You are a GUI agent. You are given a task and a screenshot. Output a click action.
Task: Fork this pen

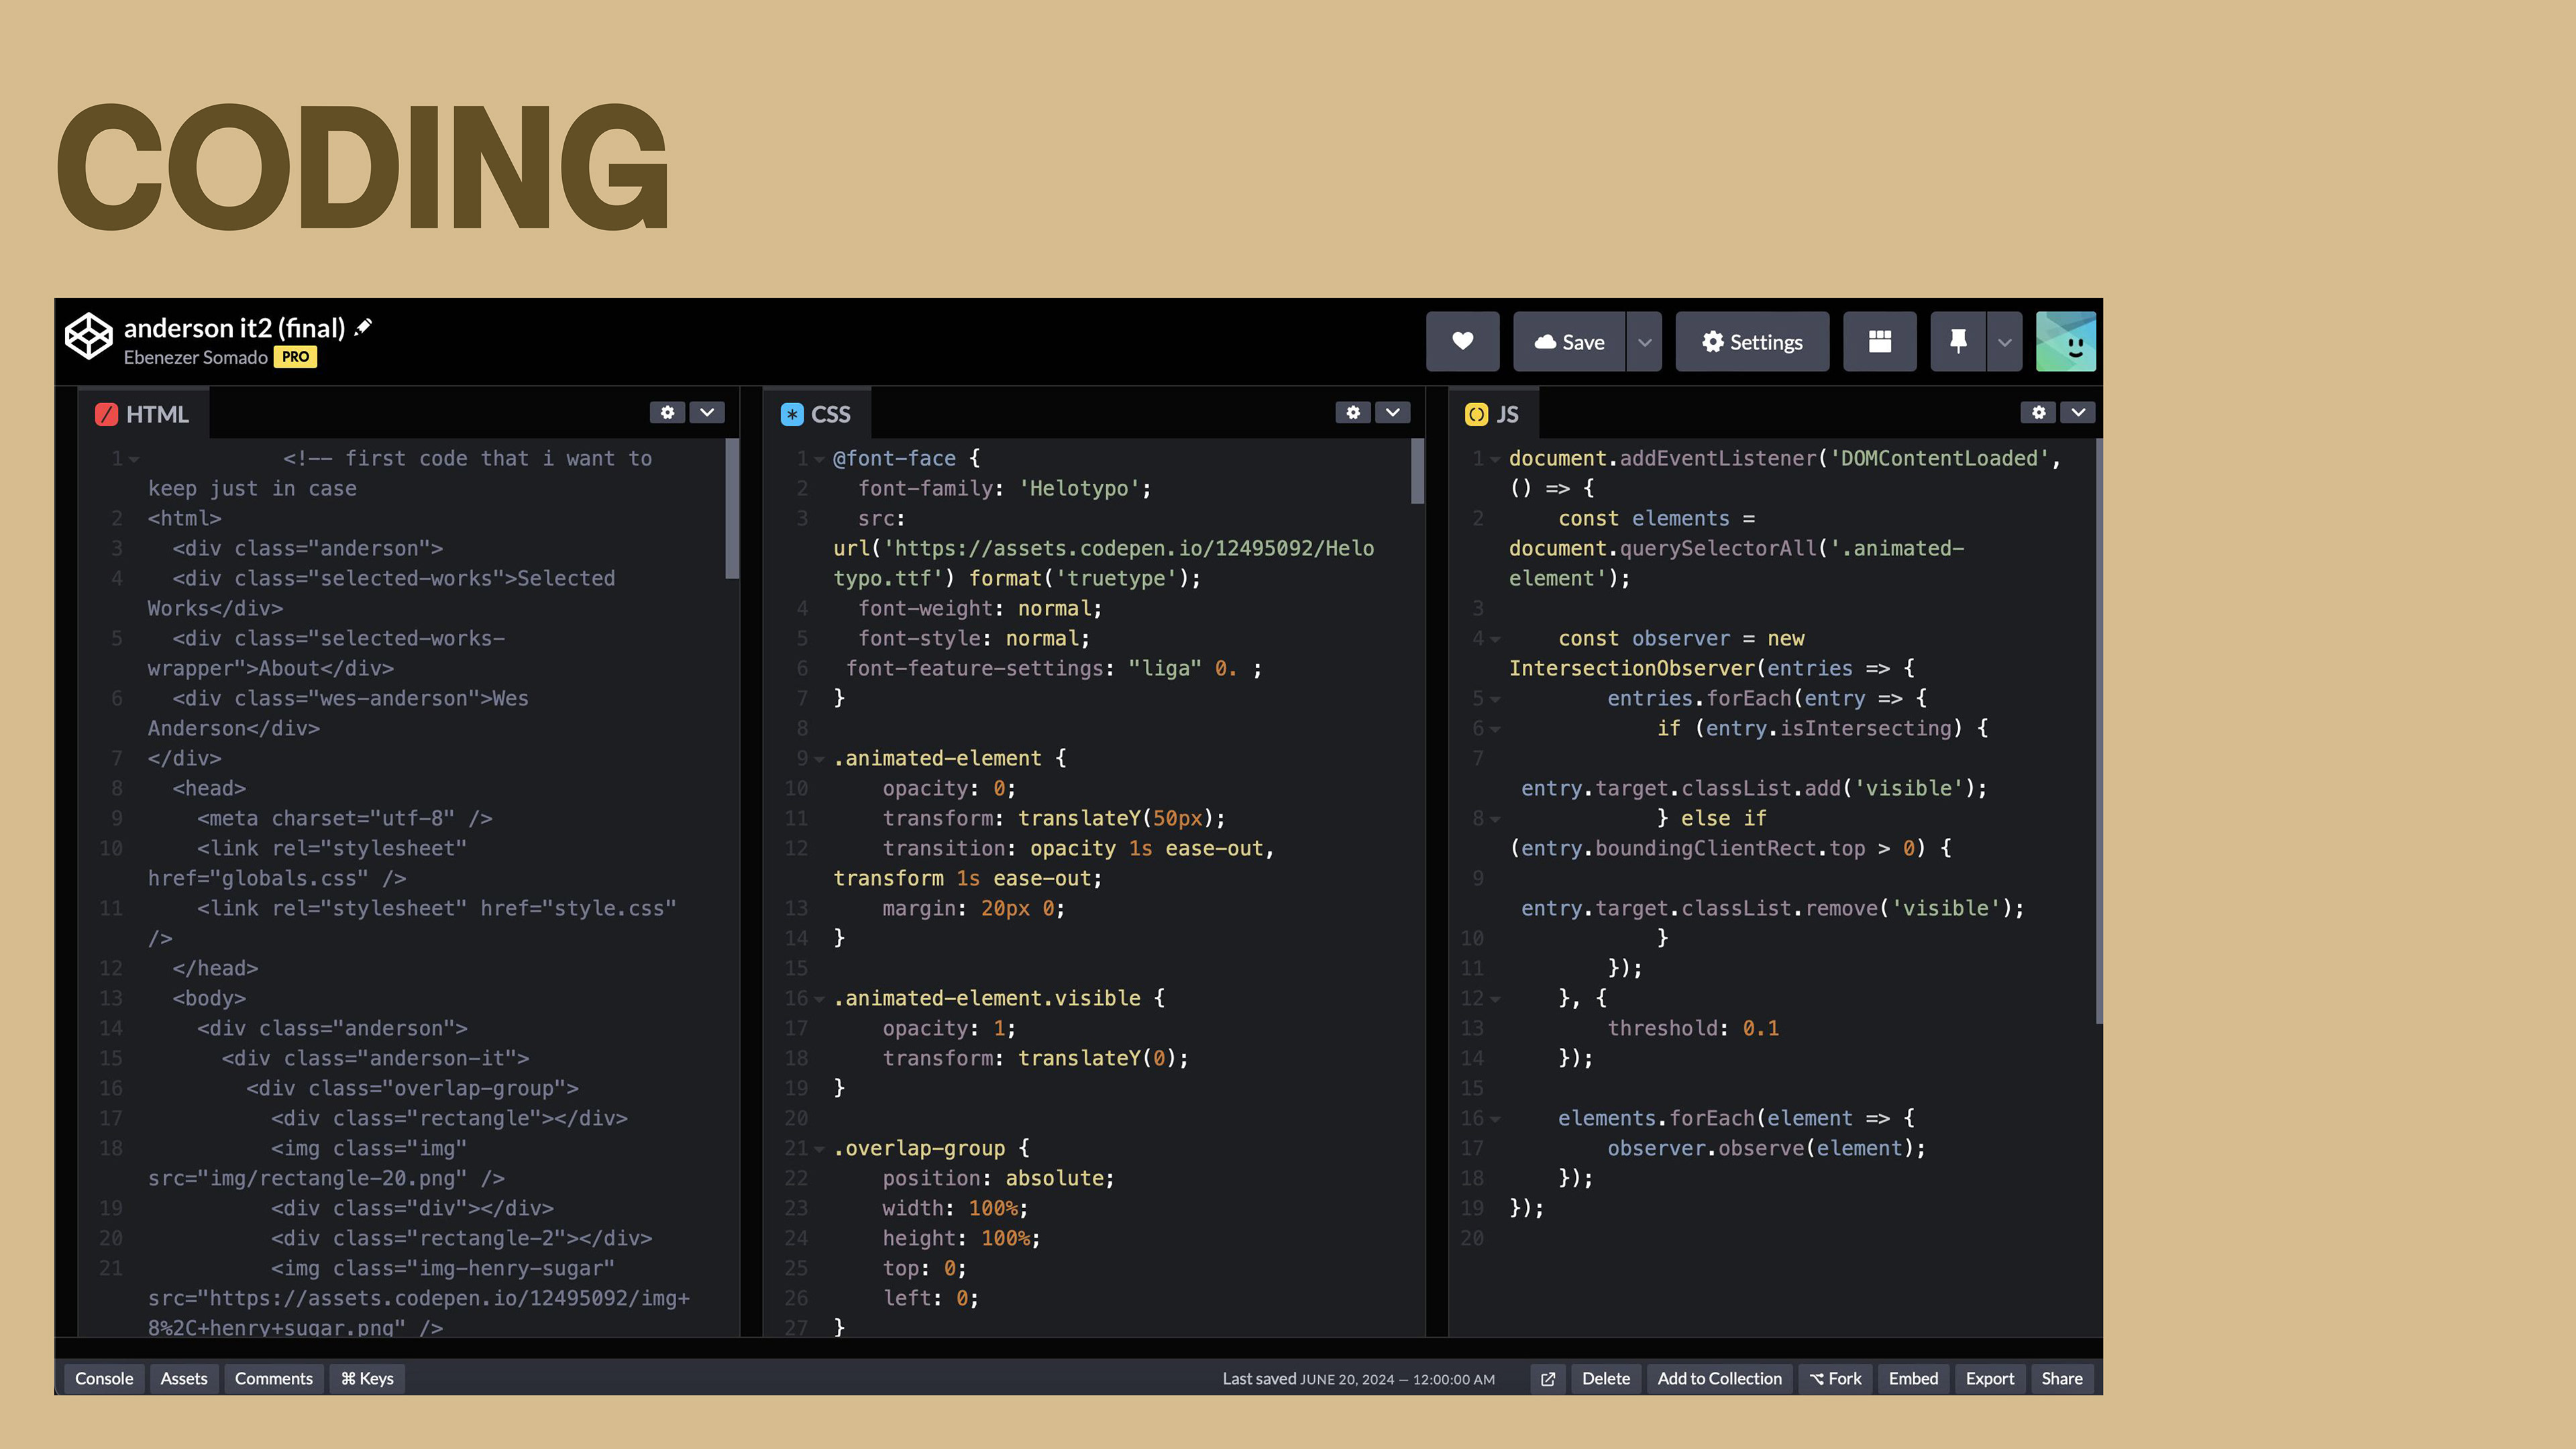tap(1835, 1379)
